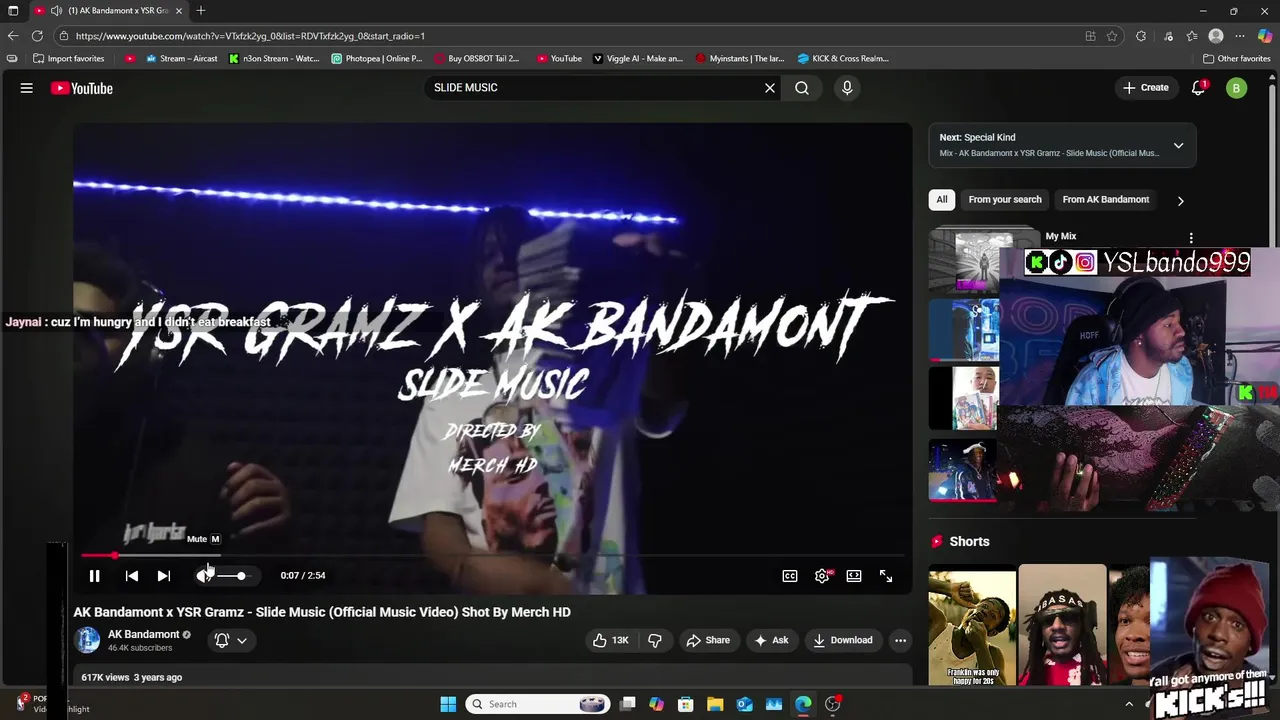The height and width of the screenshot is (720, 1280).
Task: Pause the video
Action: [x=94, y=576]
